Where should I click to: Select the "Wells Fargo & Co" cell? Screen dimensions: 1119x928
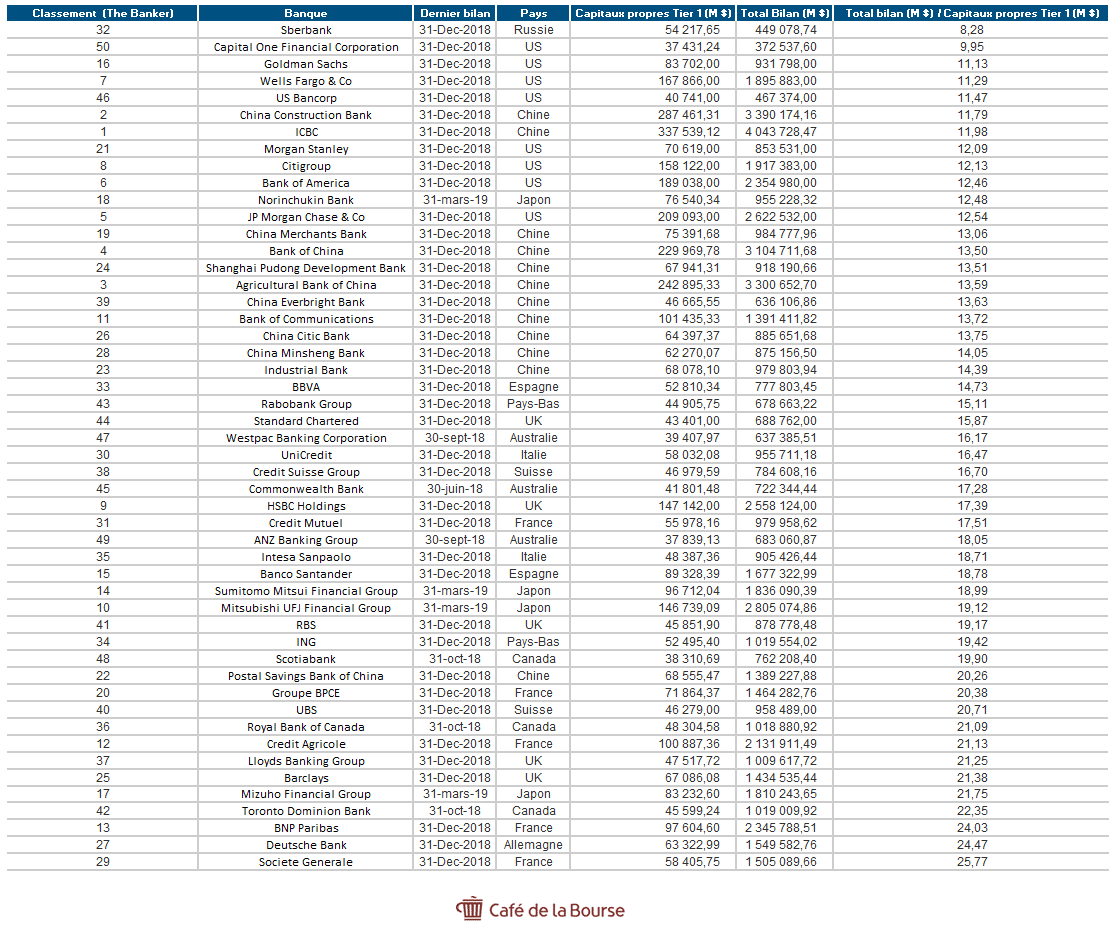pos(306,81)
